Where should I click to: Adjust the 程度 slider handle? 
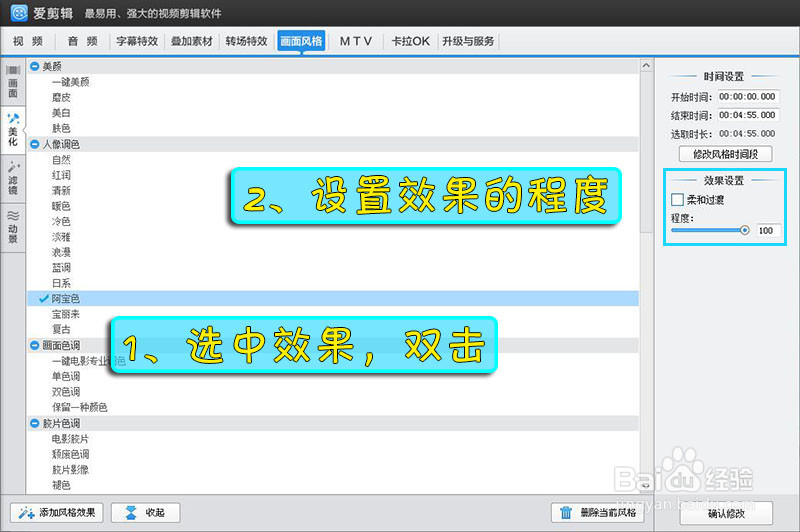(x=744, y=231)
